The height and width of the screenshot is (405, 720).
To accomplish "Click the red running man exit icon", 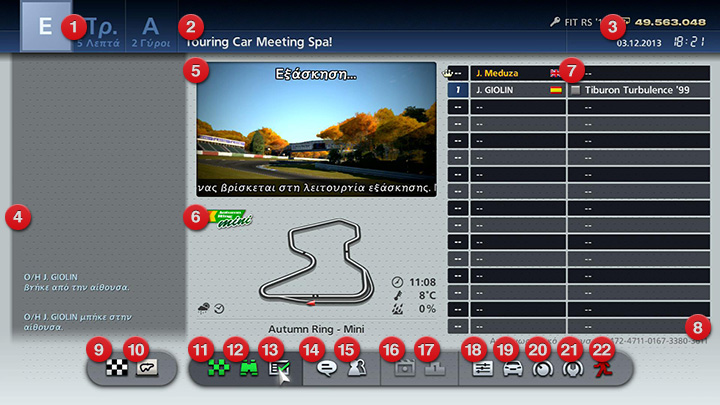I will point(606,368).
